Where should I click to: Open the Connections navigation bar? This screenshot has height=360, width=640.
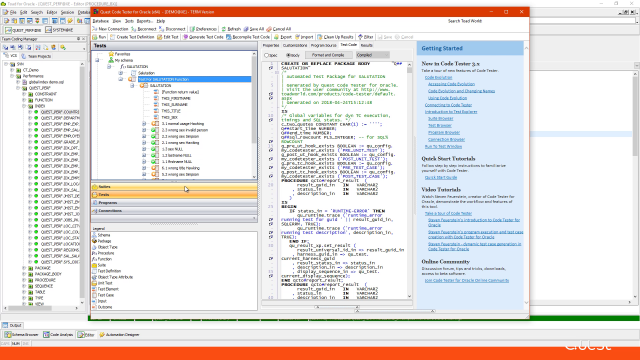click(x=174, y=211)
